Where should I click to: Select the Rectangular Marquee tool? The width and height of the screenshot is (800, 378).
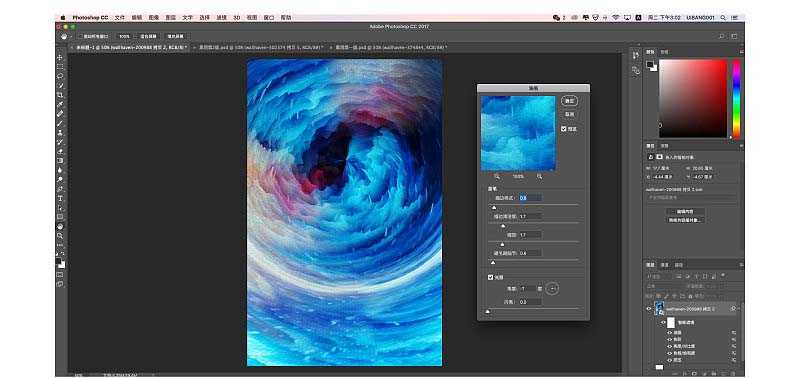60,67
